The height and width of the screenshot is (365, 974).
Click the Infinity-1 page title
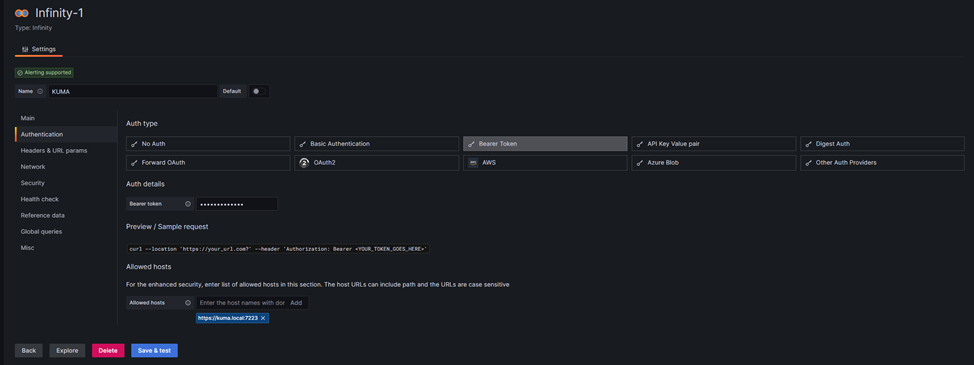click(59, 13)
